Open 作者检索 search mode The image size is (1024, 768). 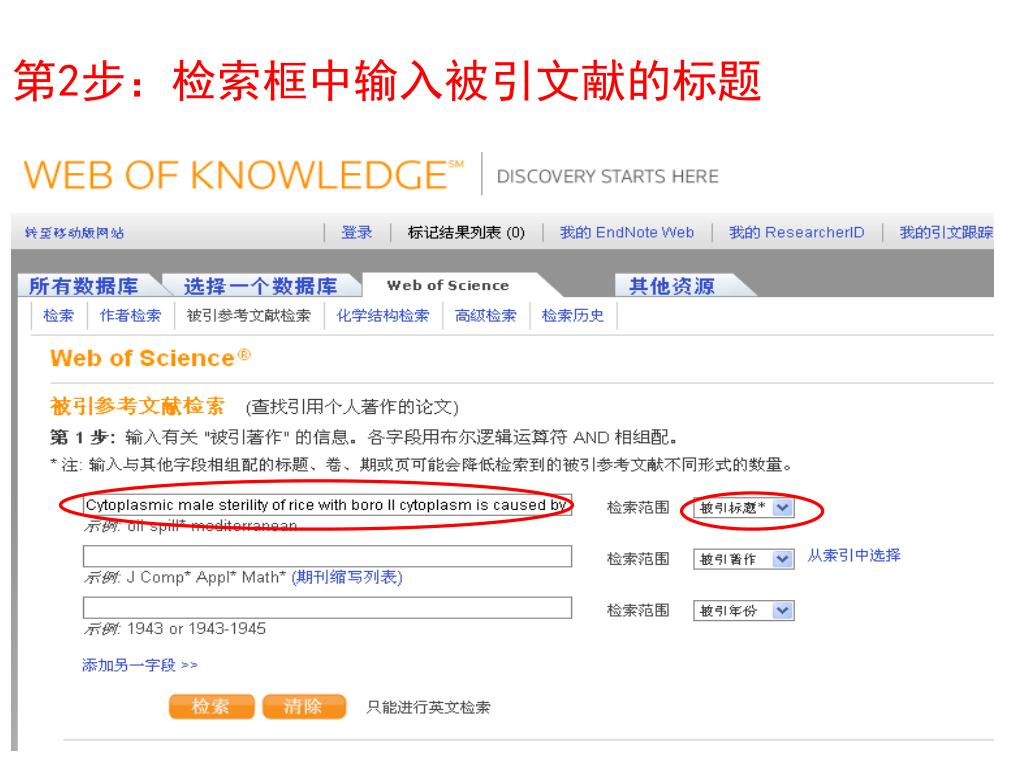[131, 315]
